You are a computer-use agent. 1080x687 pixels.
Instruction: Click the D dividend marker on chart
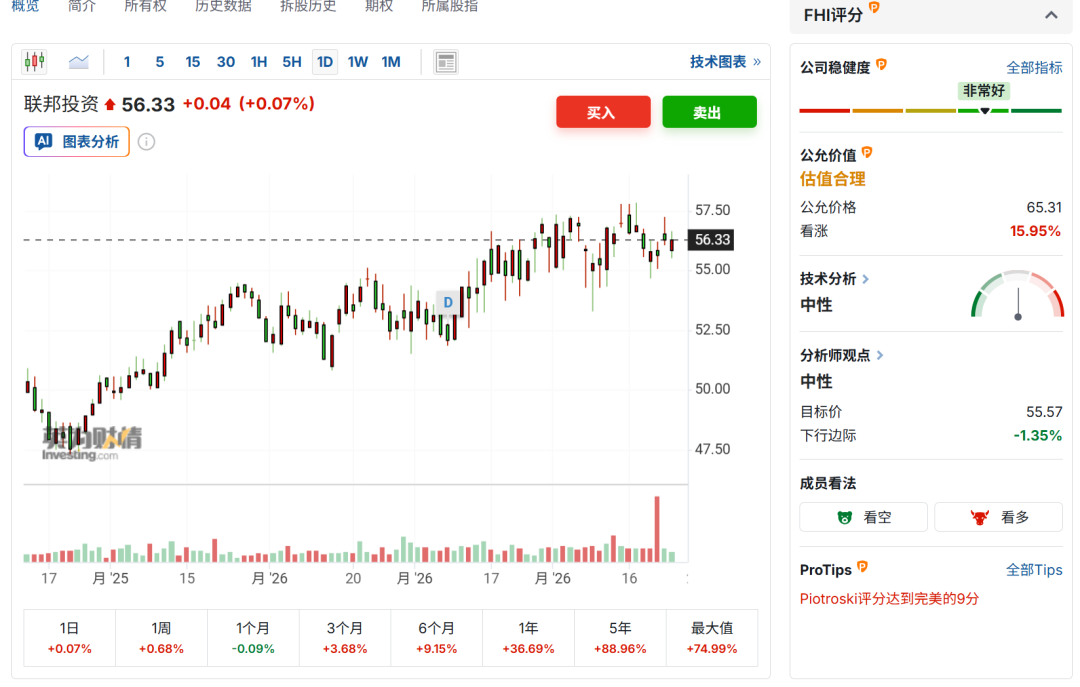448,302
